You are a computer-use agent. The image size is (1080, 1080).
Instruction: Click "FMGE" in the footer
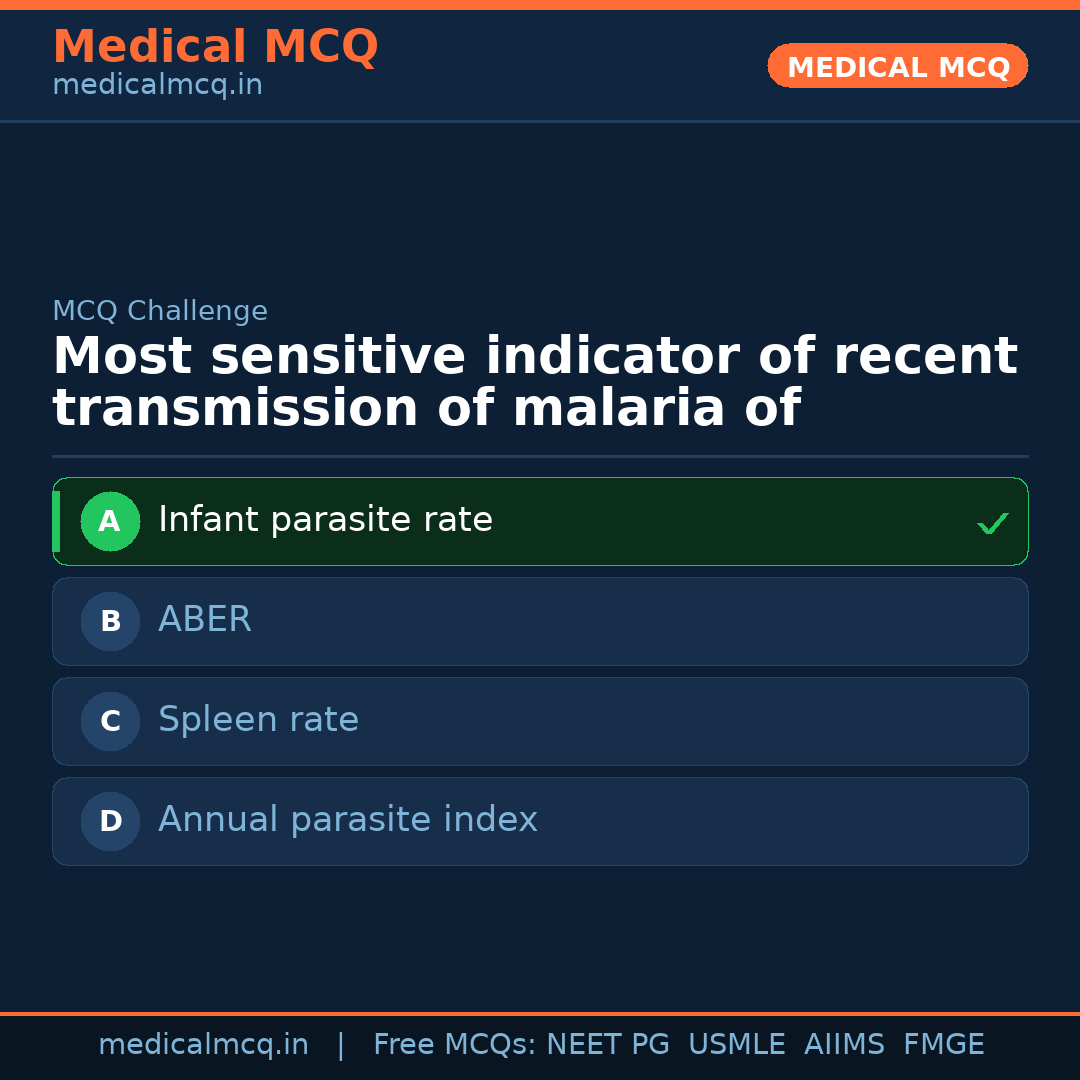tap(943, 1045)
